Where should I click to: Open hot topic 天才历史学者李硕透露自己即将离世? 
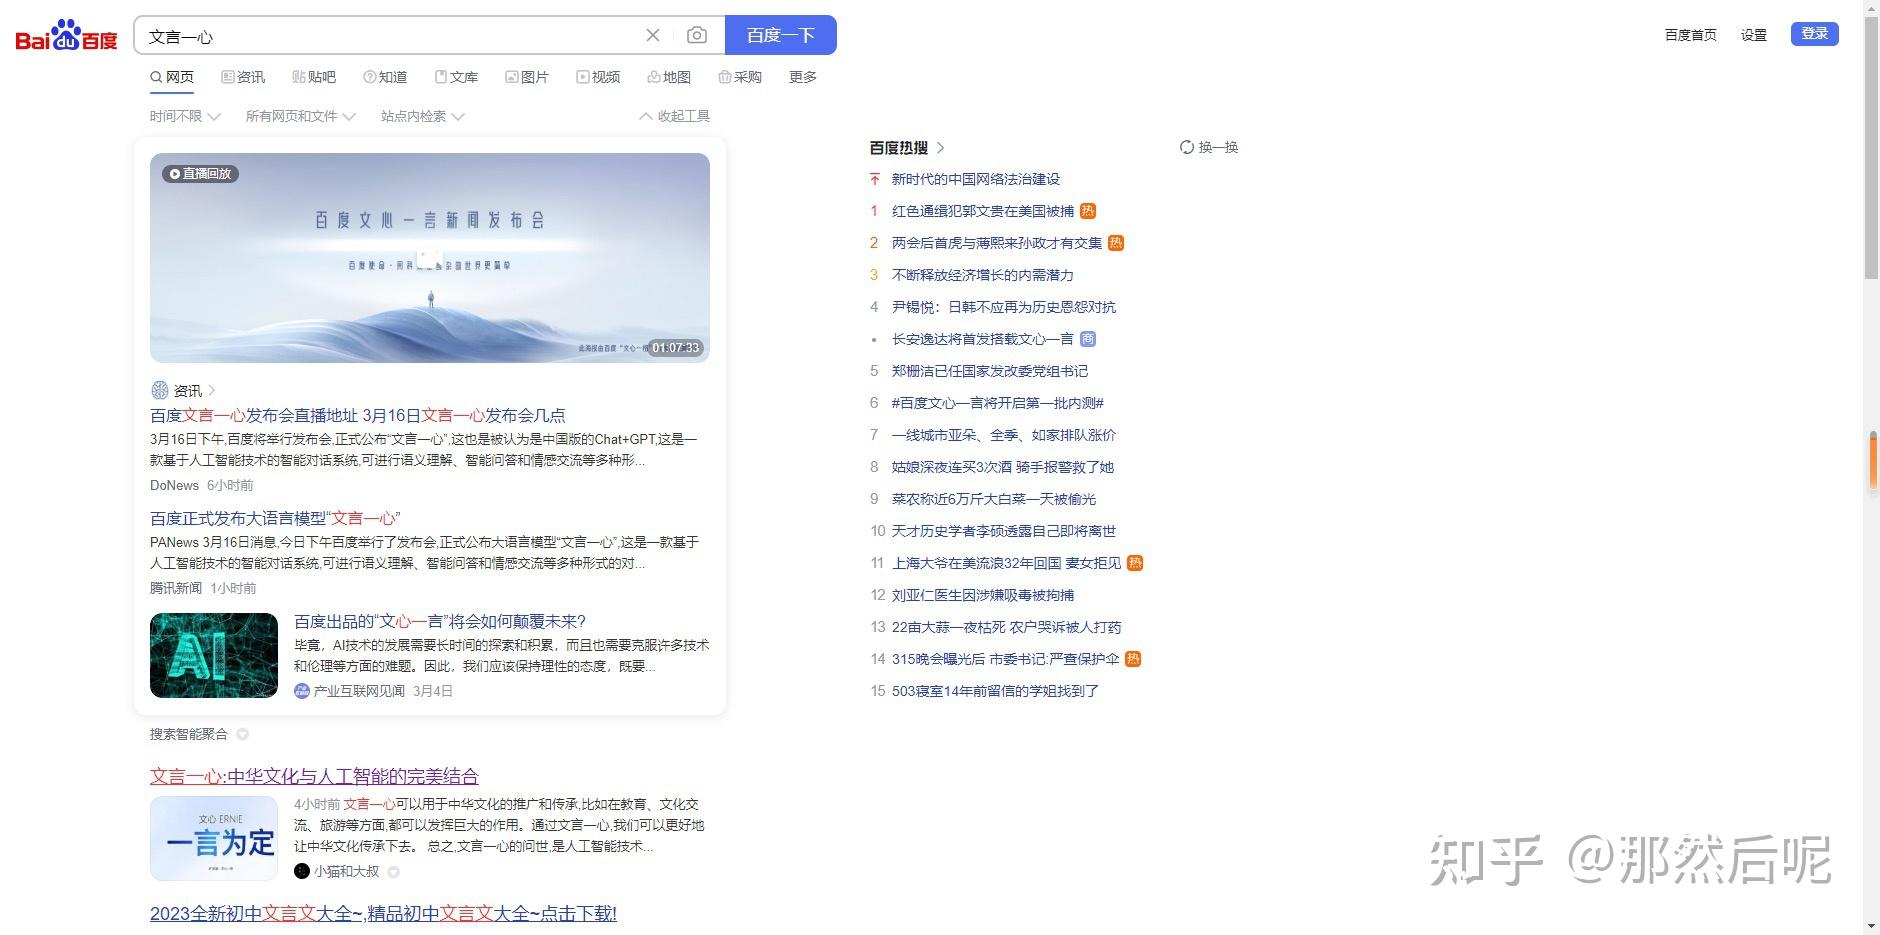point(1004,531)
